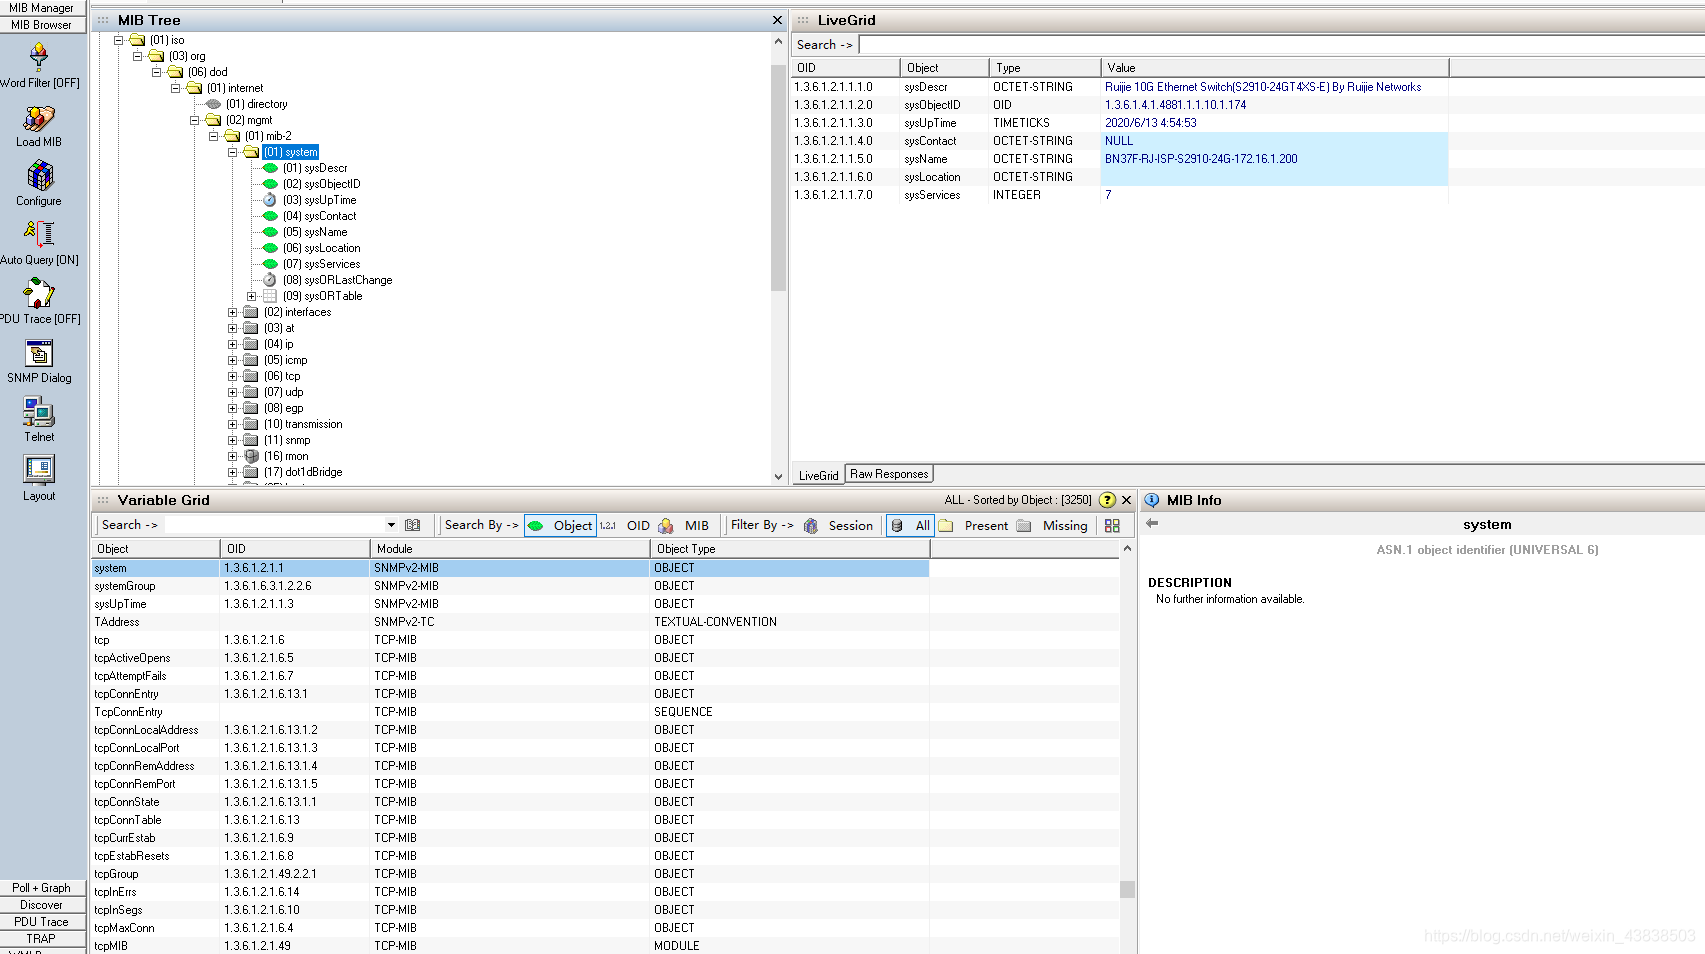
Task: Open the Layout tool
Action: [x=39, y=470]
